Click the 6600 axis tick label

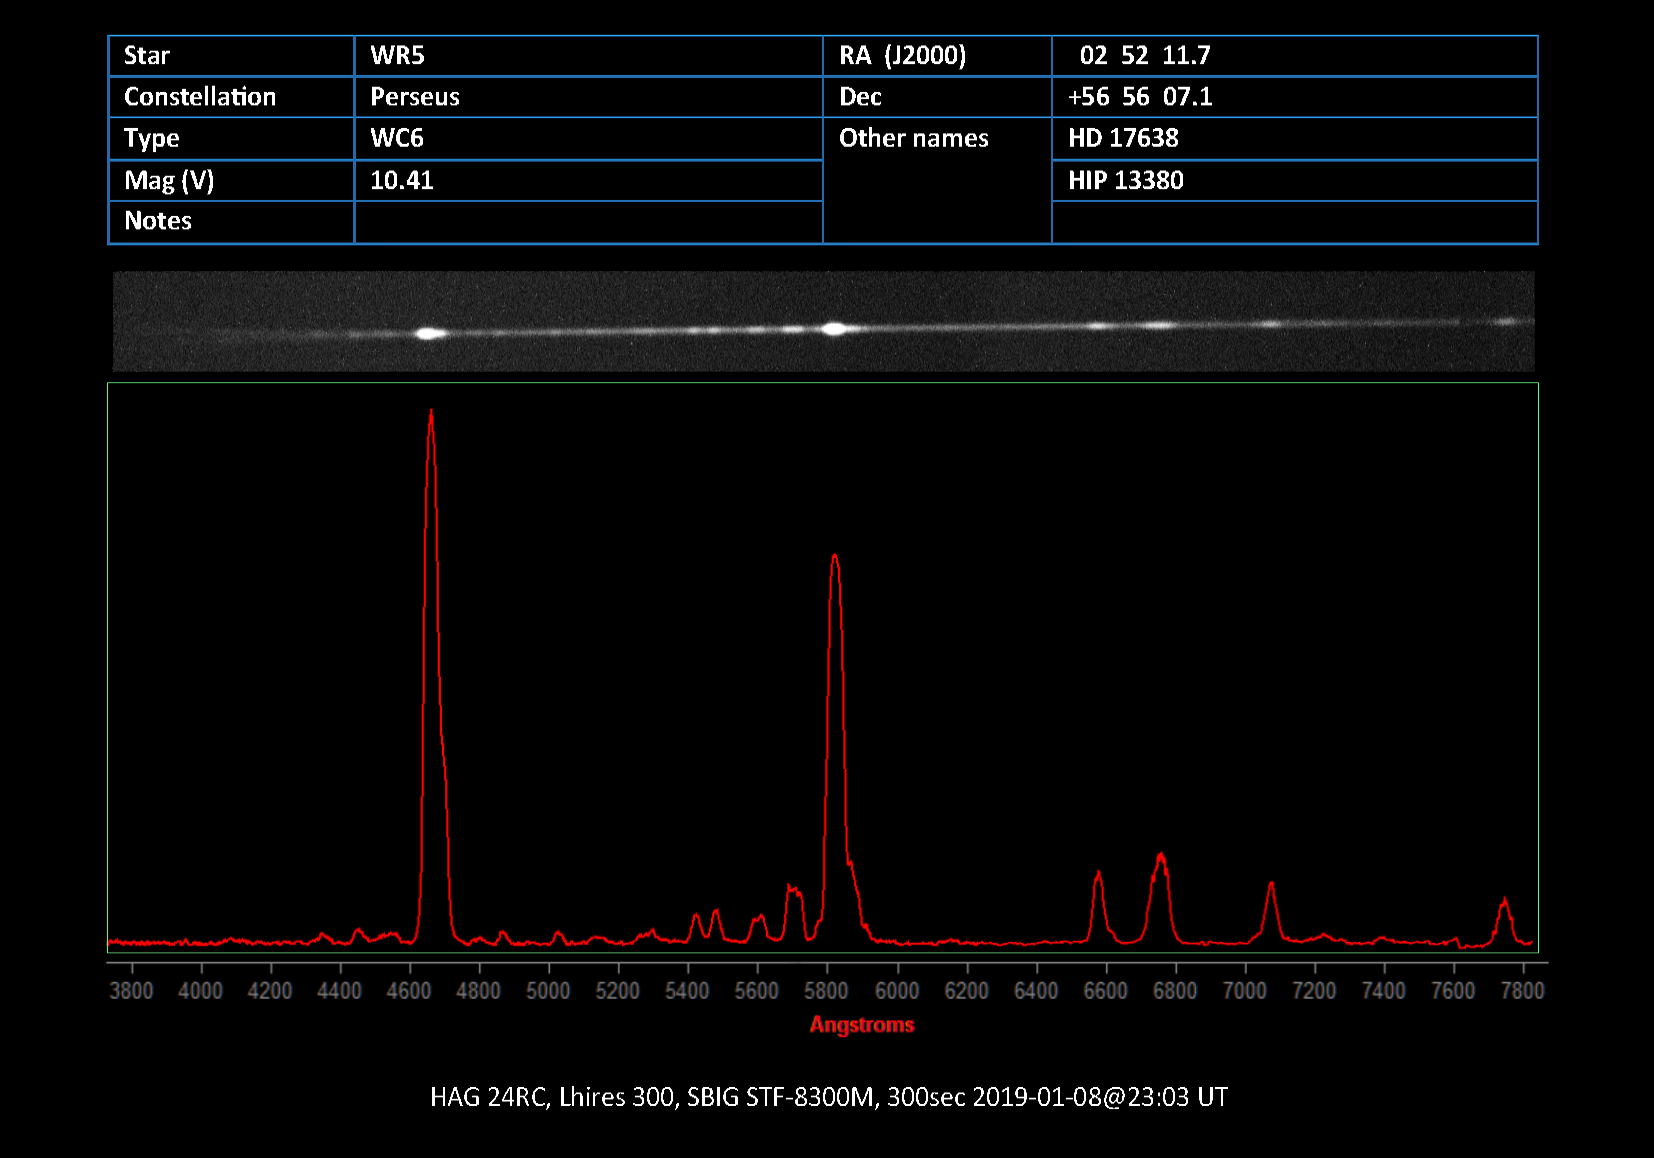click(1105, 991)
